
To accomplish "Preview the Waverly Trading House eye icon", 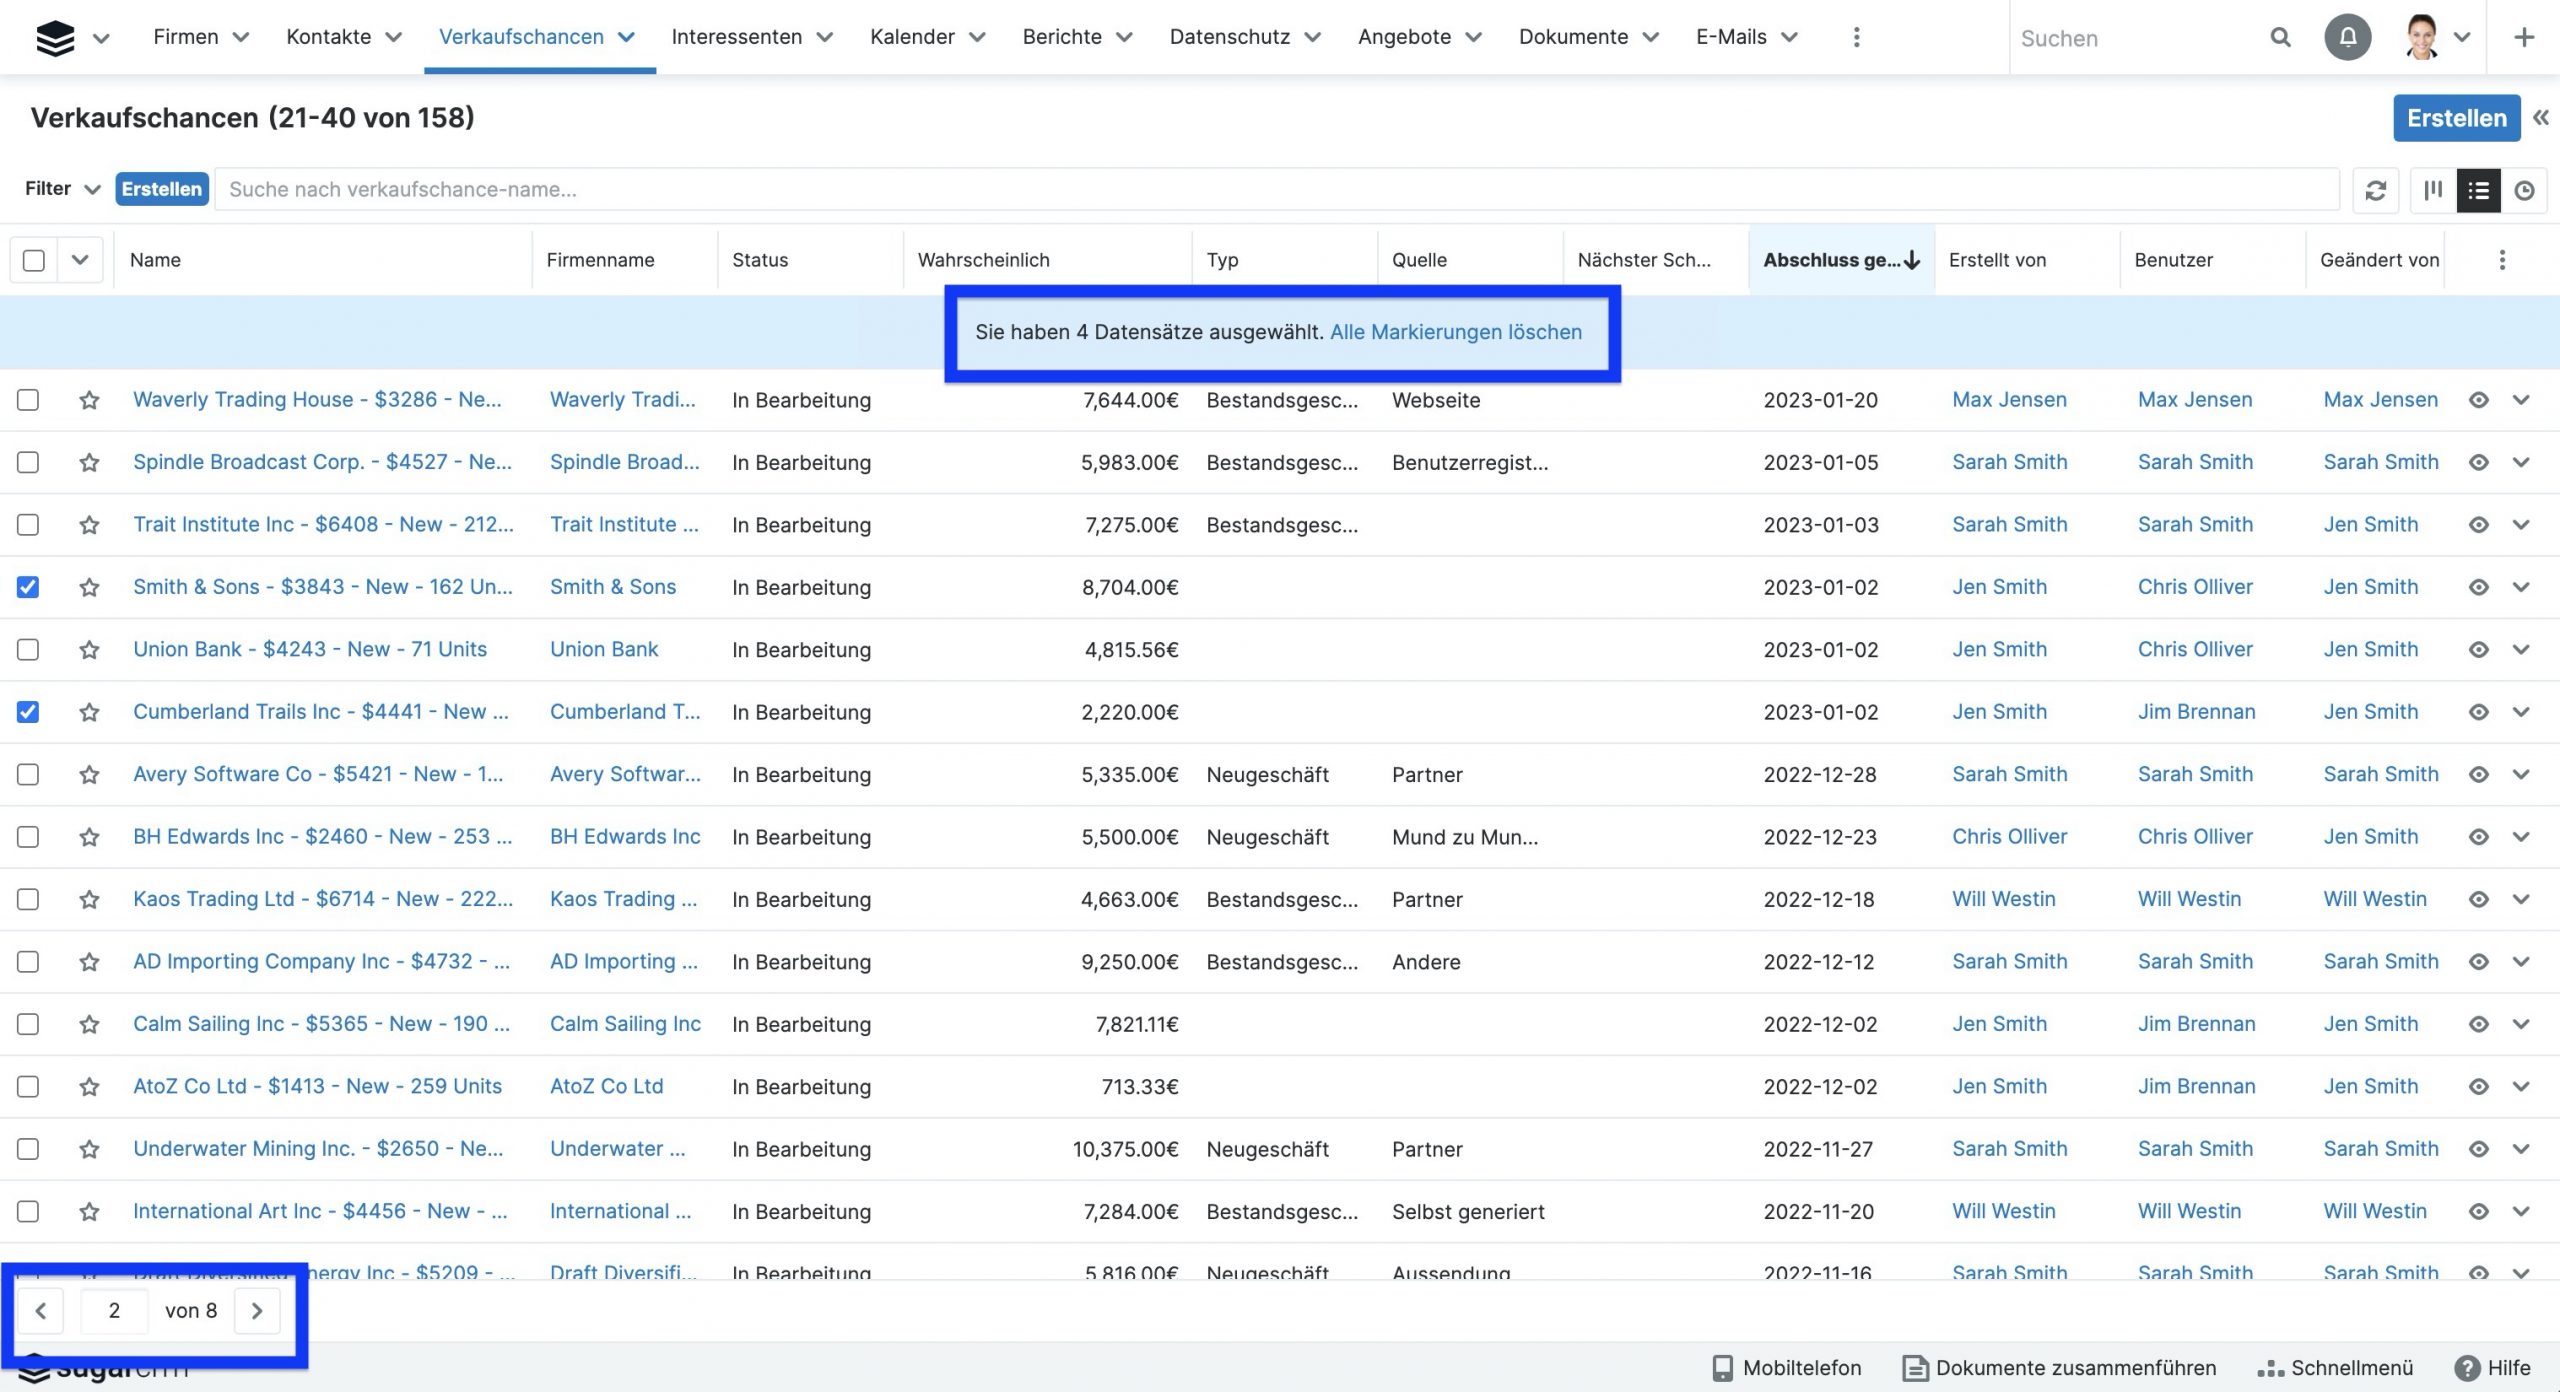I will coord(2478,400).
